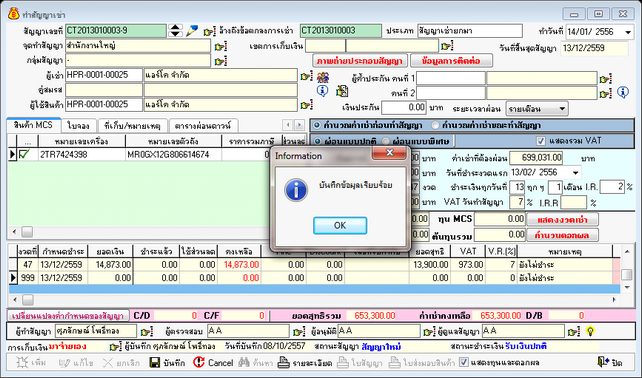Click the pen edit icon beside contract number
This screenshot has height=378, width=642.
[192, 31]
